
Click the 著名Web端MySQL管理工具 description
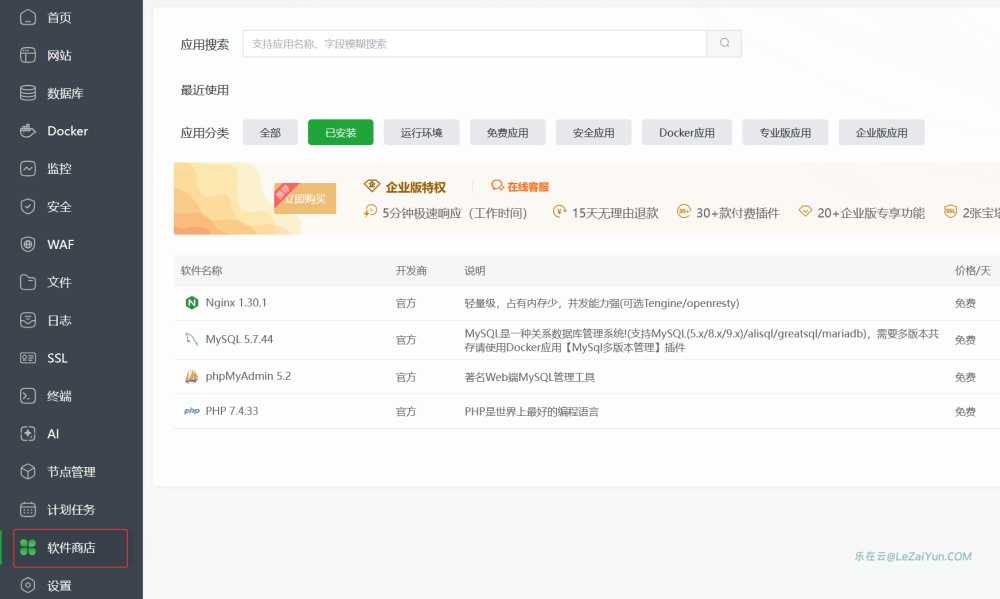(529, 377)
